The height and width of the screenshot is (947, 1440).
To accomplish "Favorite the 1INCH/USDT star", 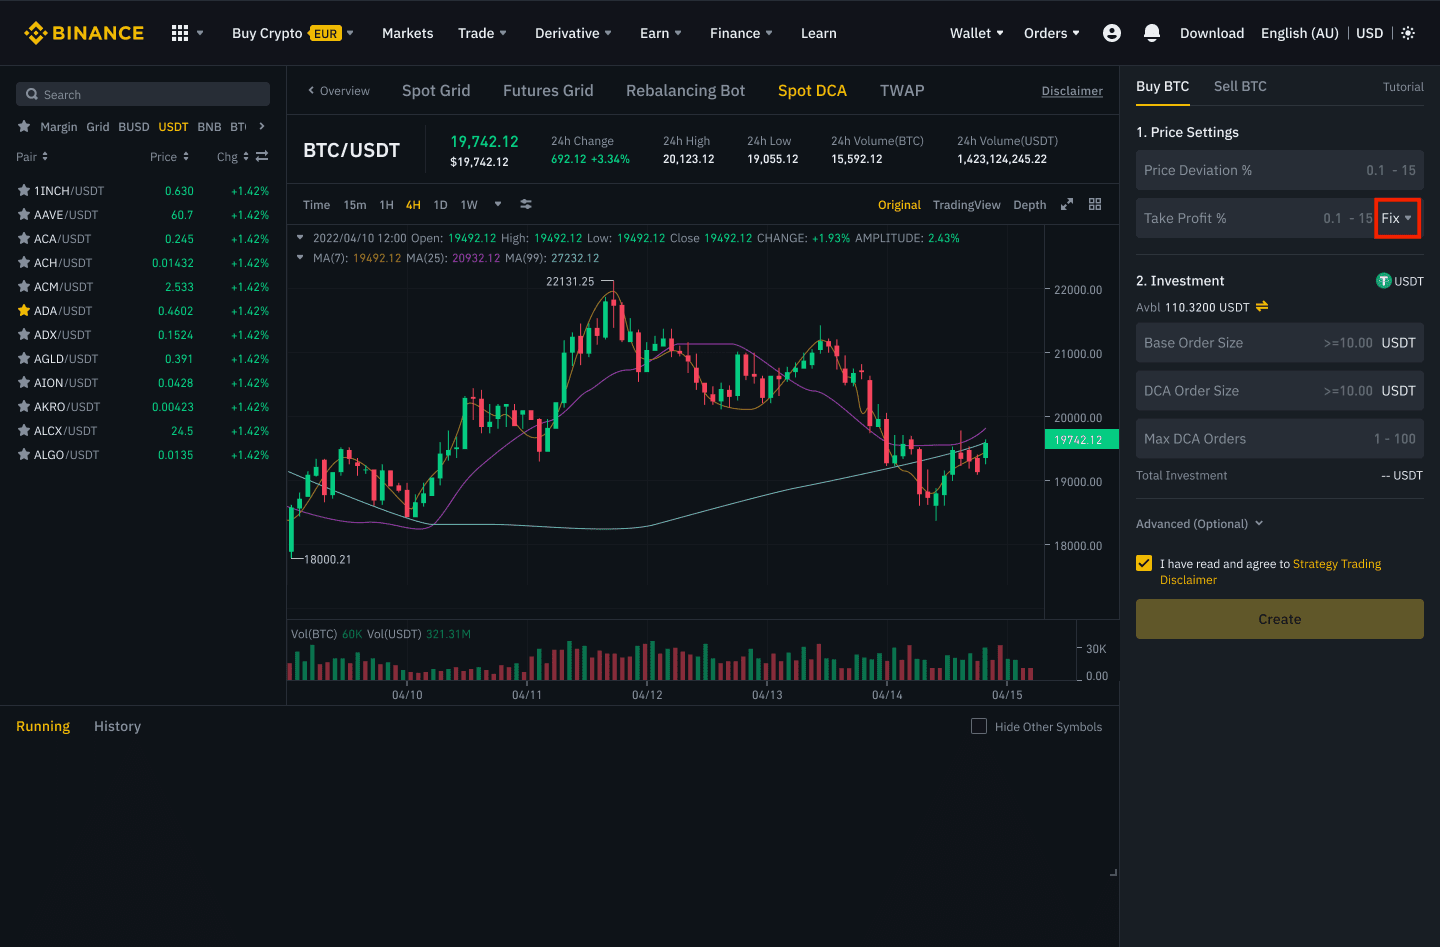I will (x=24, y=190).
